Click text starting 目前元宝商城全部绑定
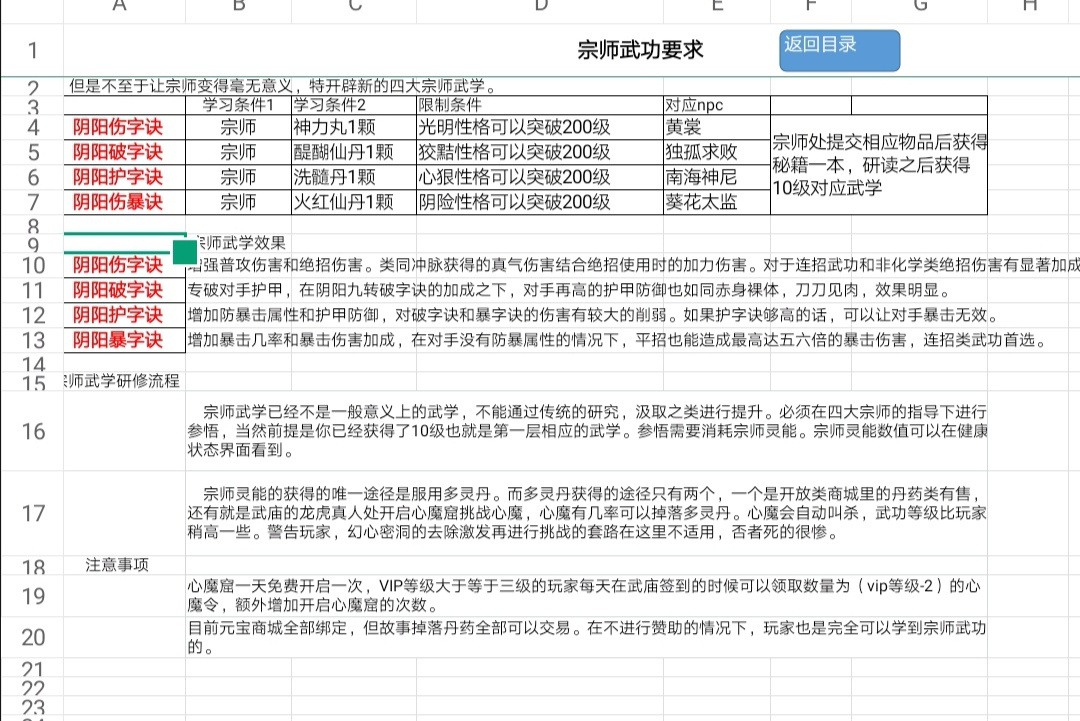Viewport: 1080px width, 721px height. point(587,637)
